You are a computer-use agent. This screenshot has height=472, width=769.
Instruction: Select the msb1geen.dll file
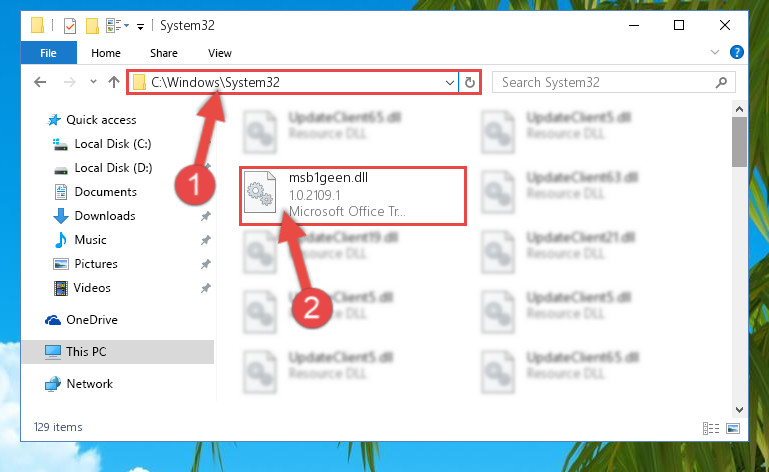[x=353, y=196]
